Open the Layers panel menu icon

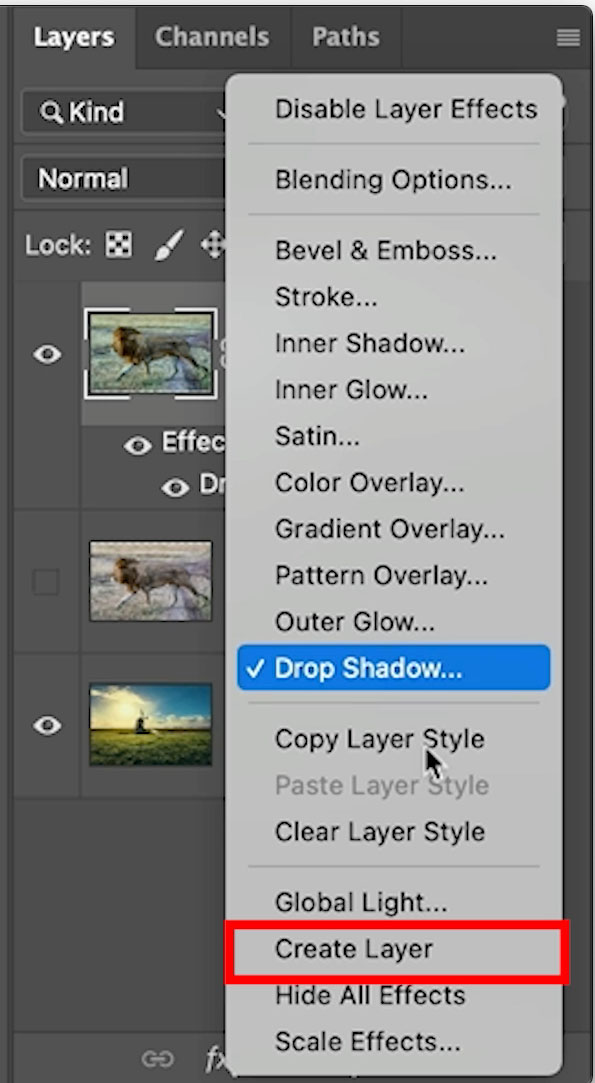coord(568,38)
